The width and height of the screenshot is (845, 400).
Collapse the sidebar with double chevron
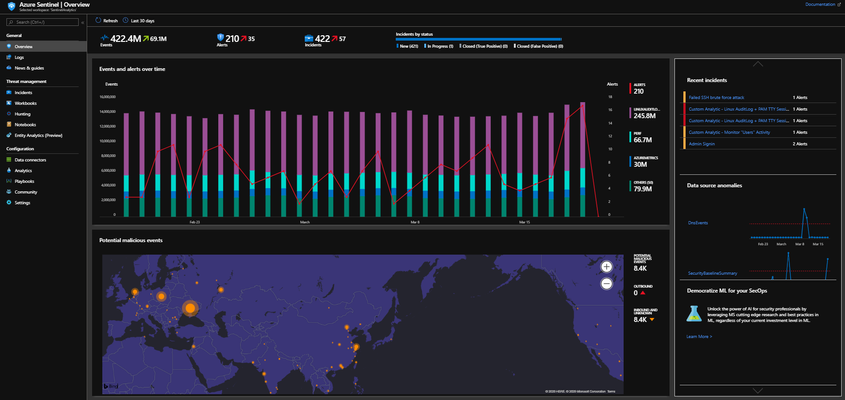point(82,22)
